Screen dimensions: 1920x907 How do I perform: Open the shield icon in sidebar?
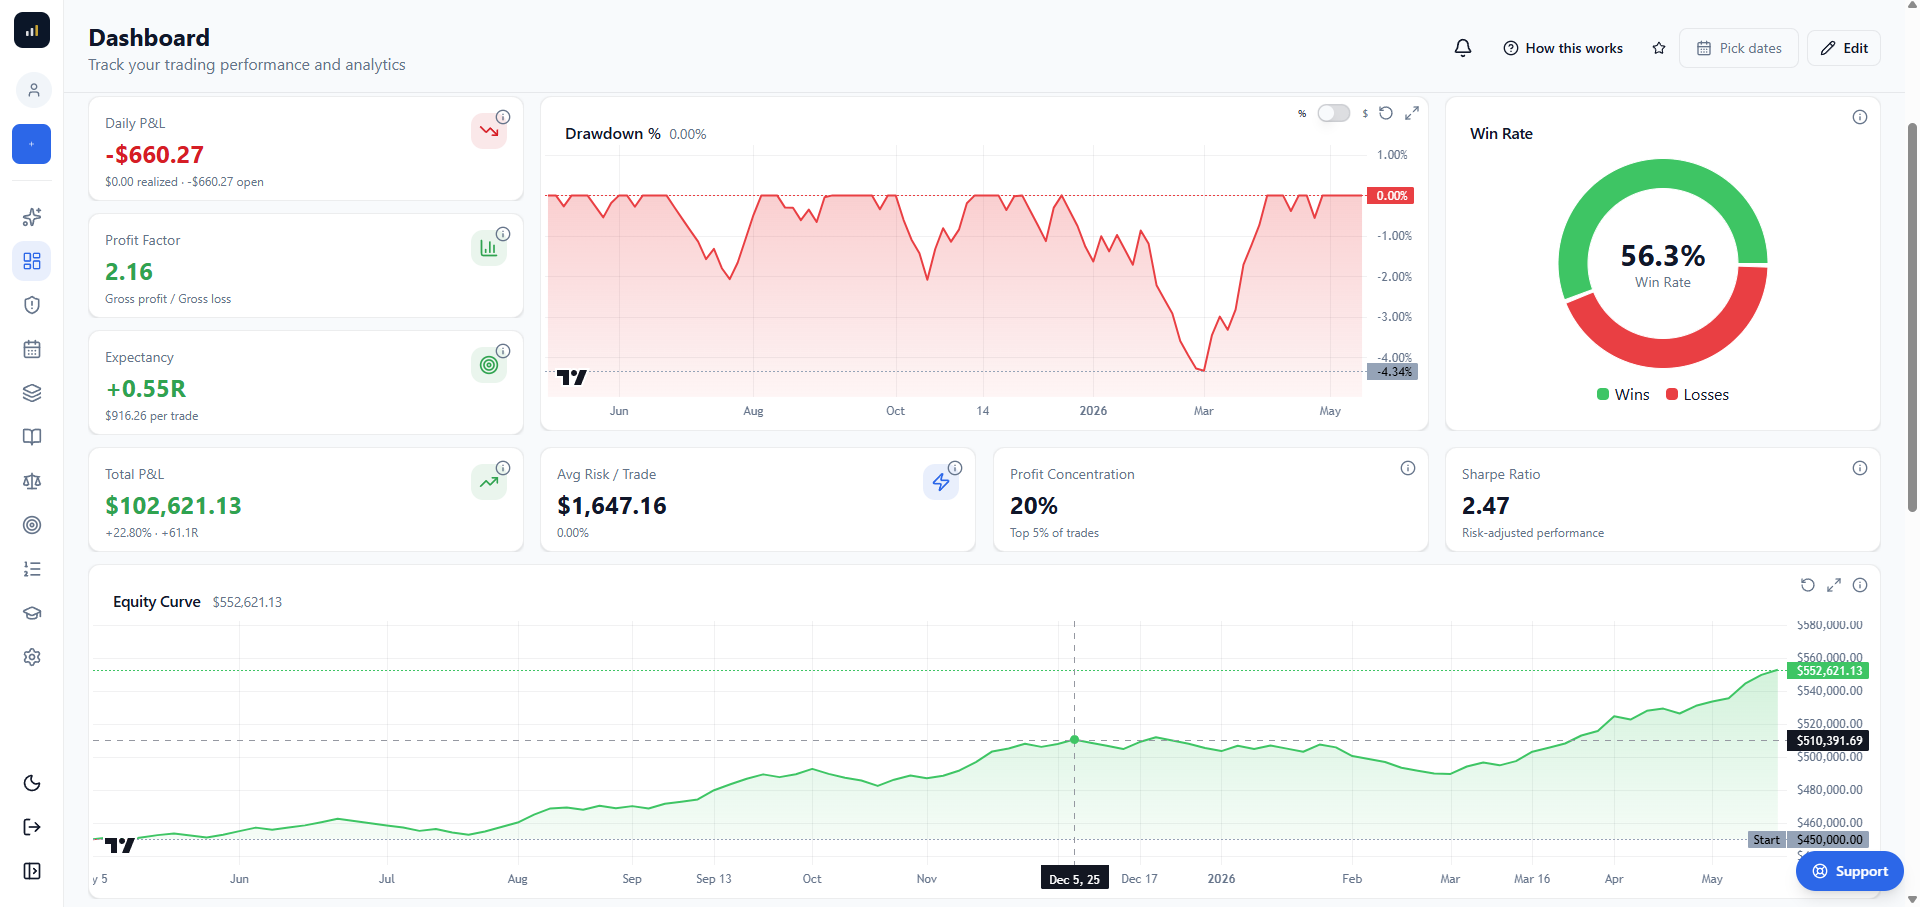pyautogui.click(x=32, y=305)
